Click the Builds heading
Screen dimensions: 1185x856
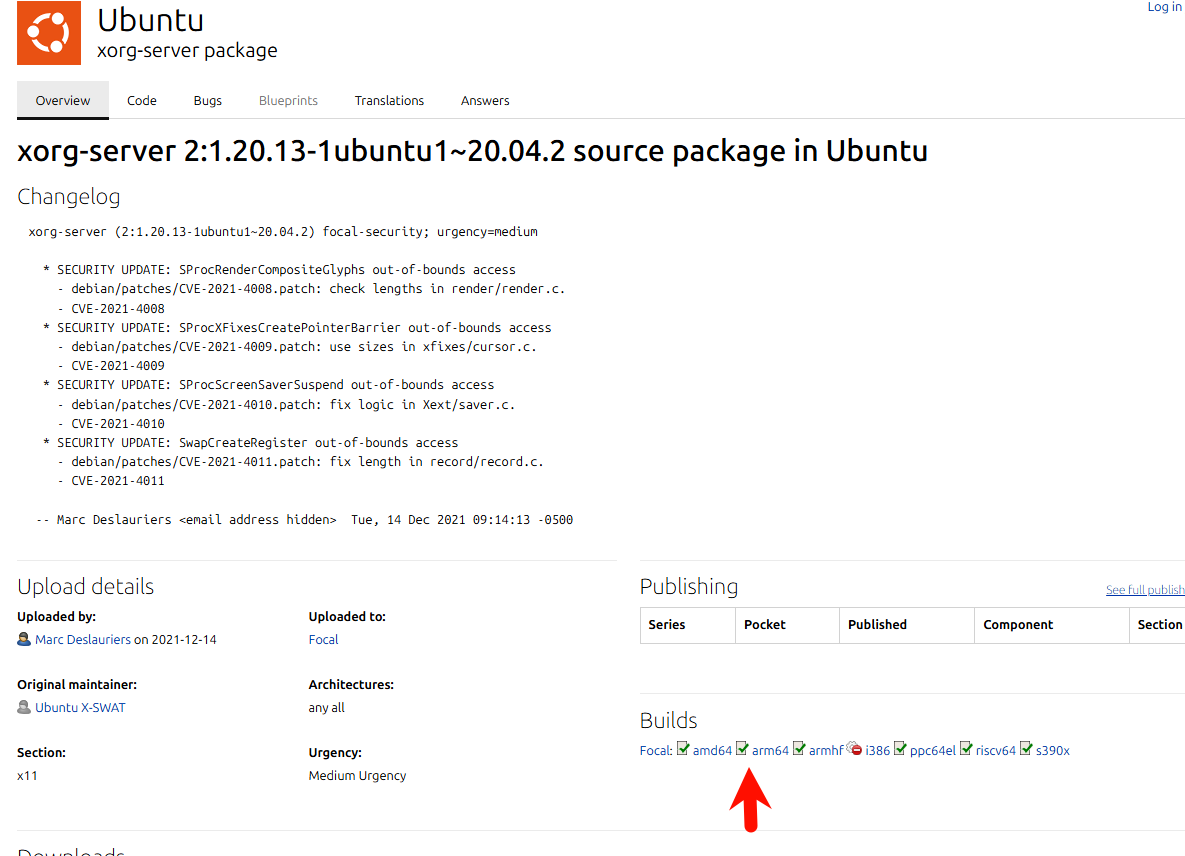[x=668, y=720]
